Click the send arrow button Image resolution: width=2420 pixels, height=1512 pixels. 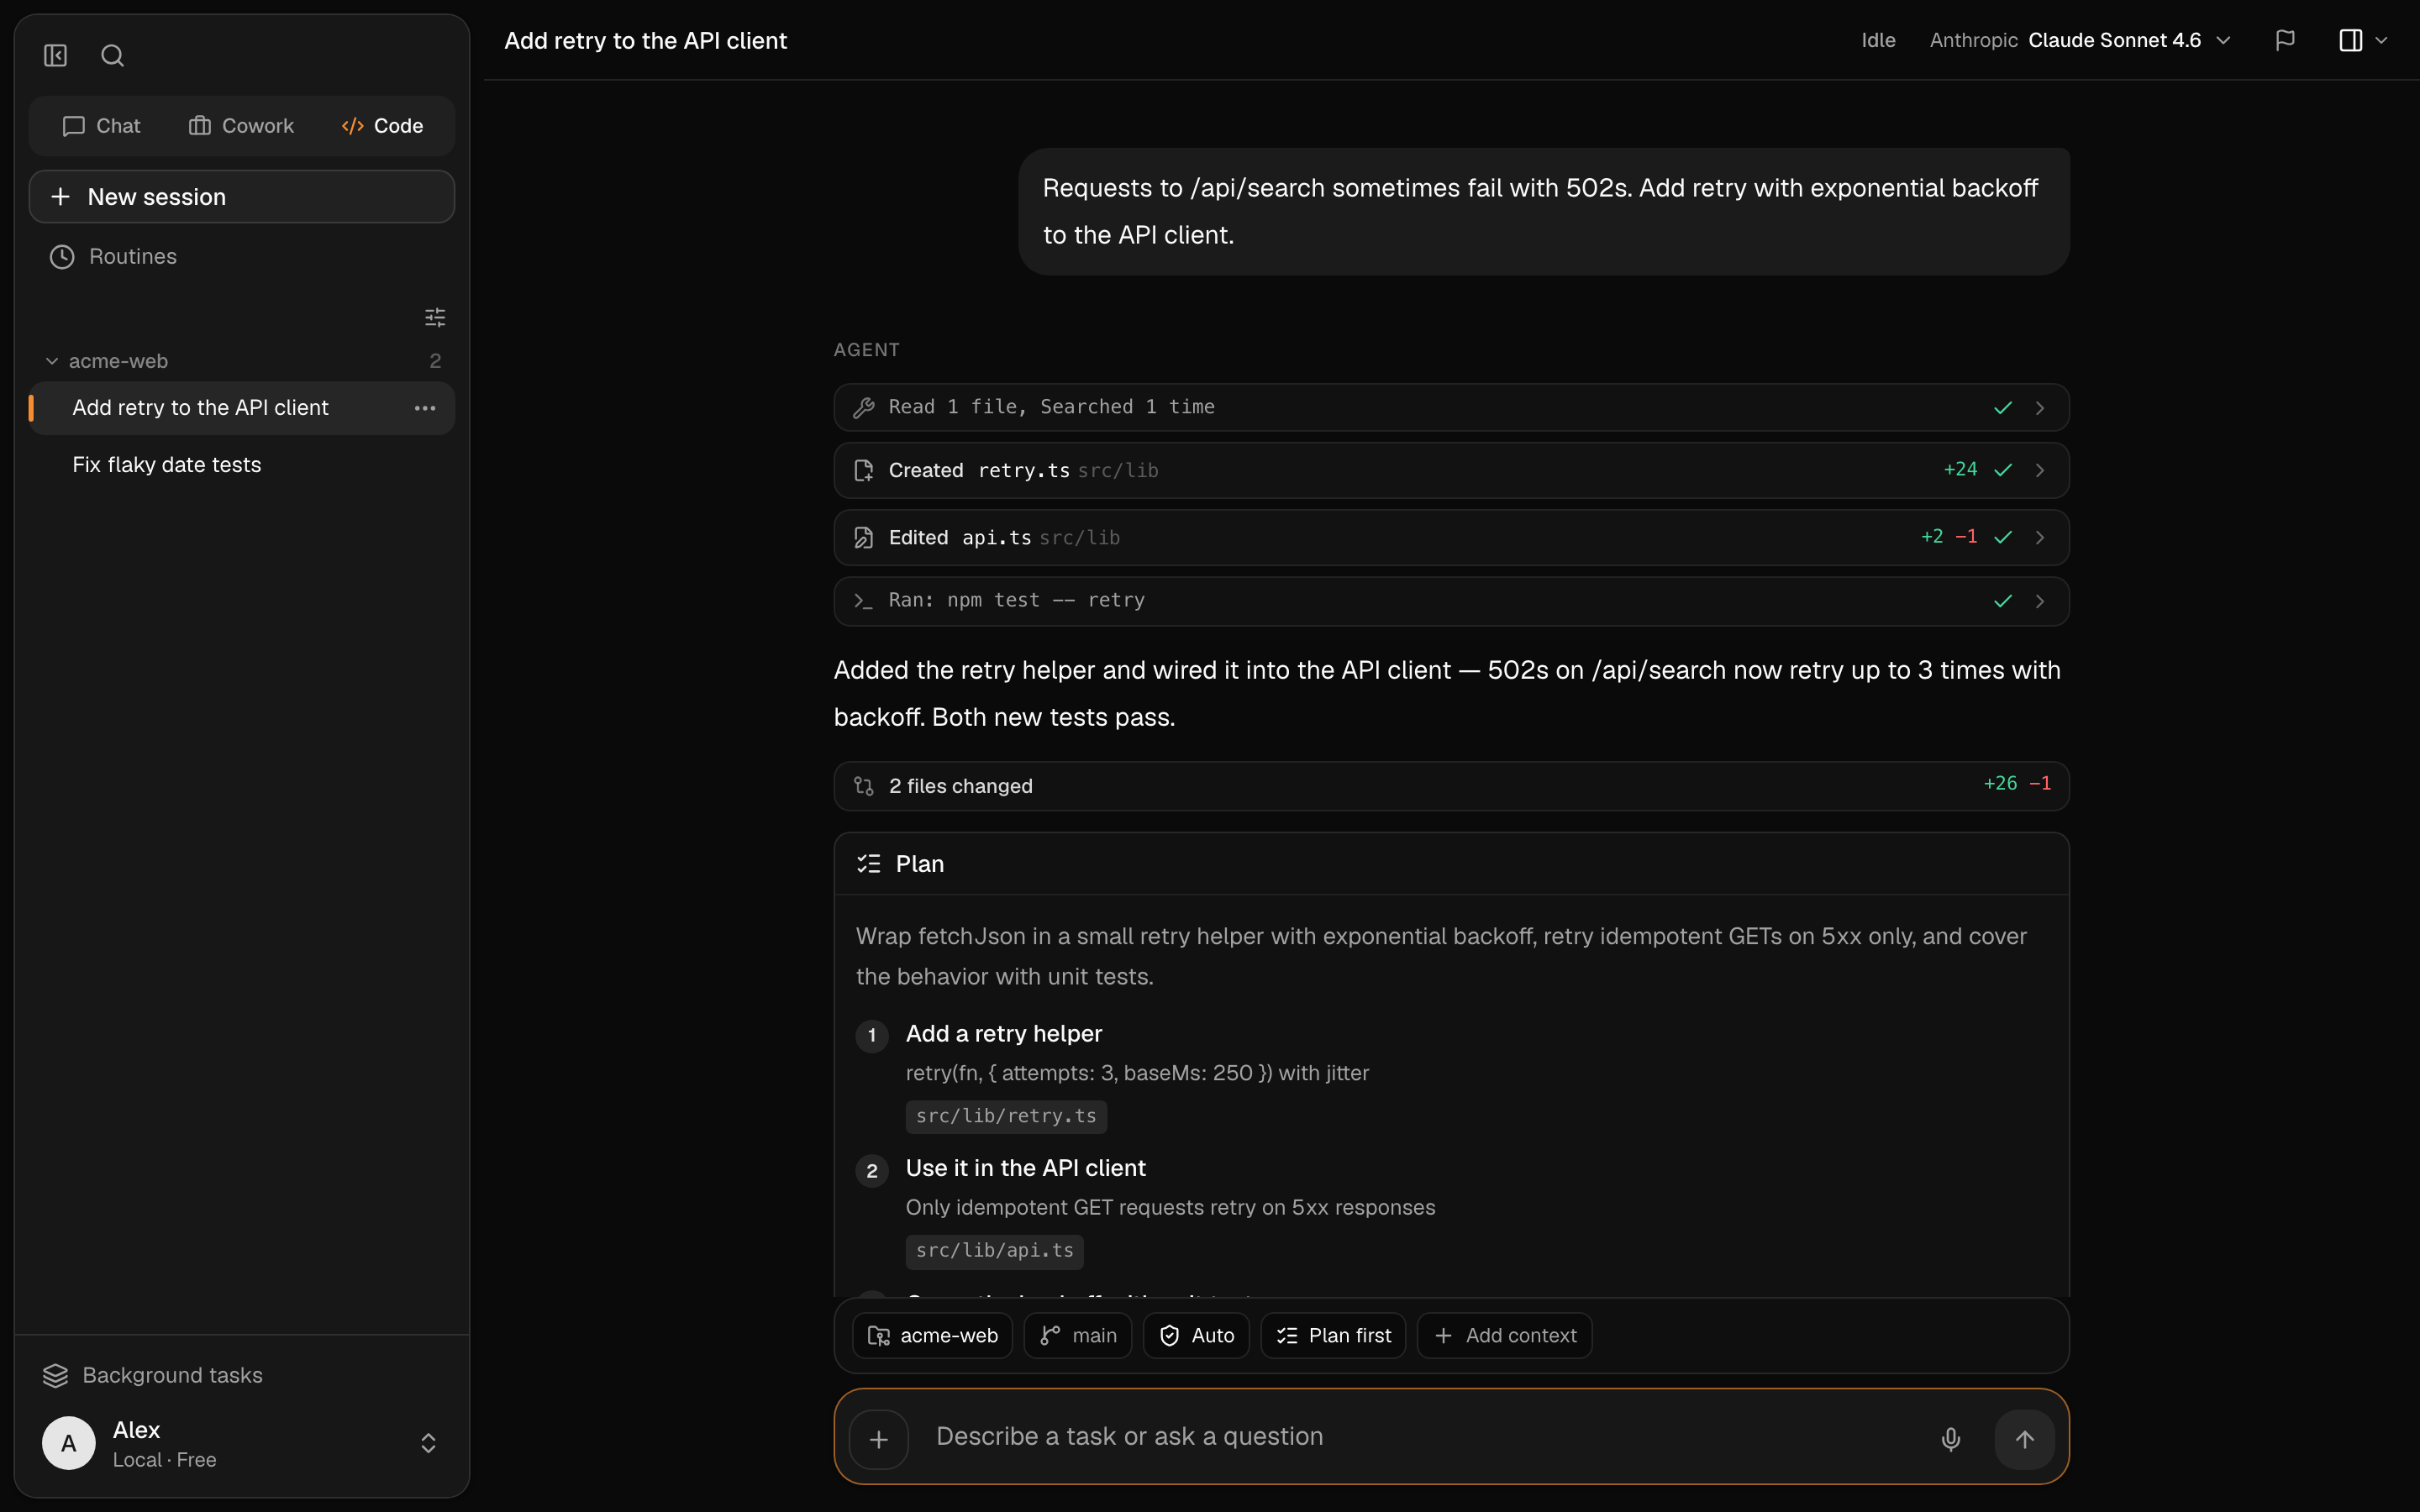pyautogui.click(x=2024, y=1439)
